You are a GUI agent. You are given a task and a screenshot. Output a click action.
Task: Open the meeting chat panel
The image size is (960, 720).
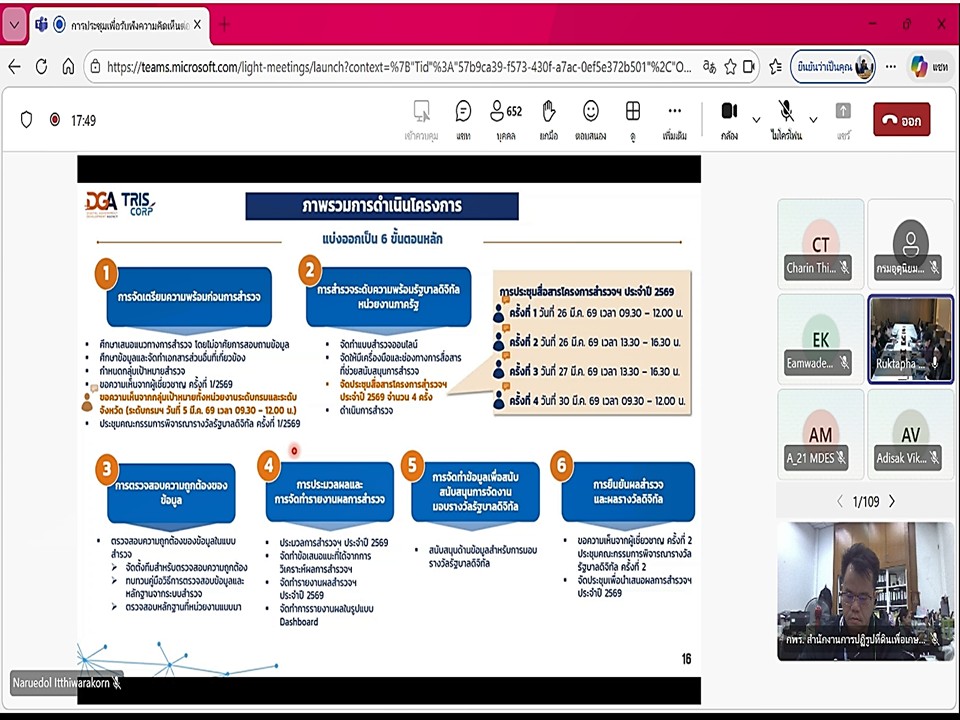click(x=463, y=118)
